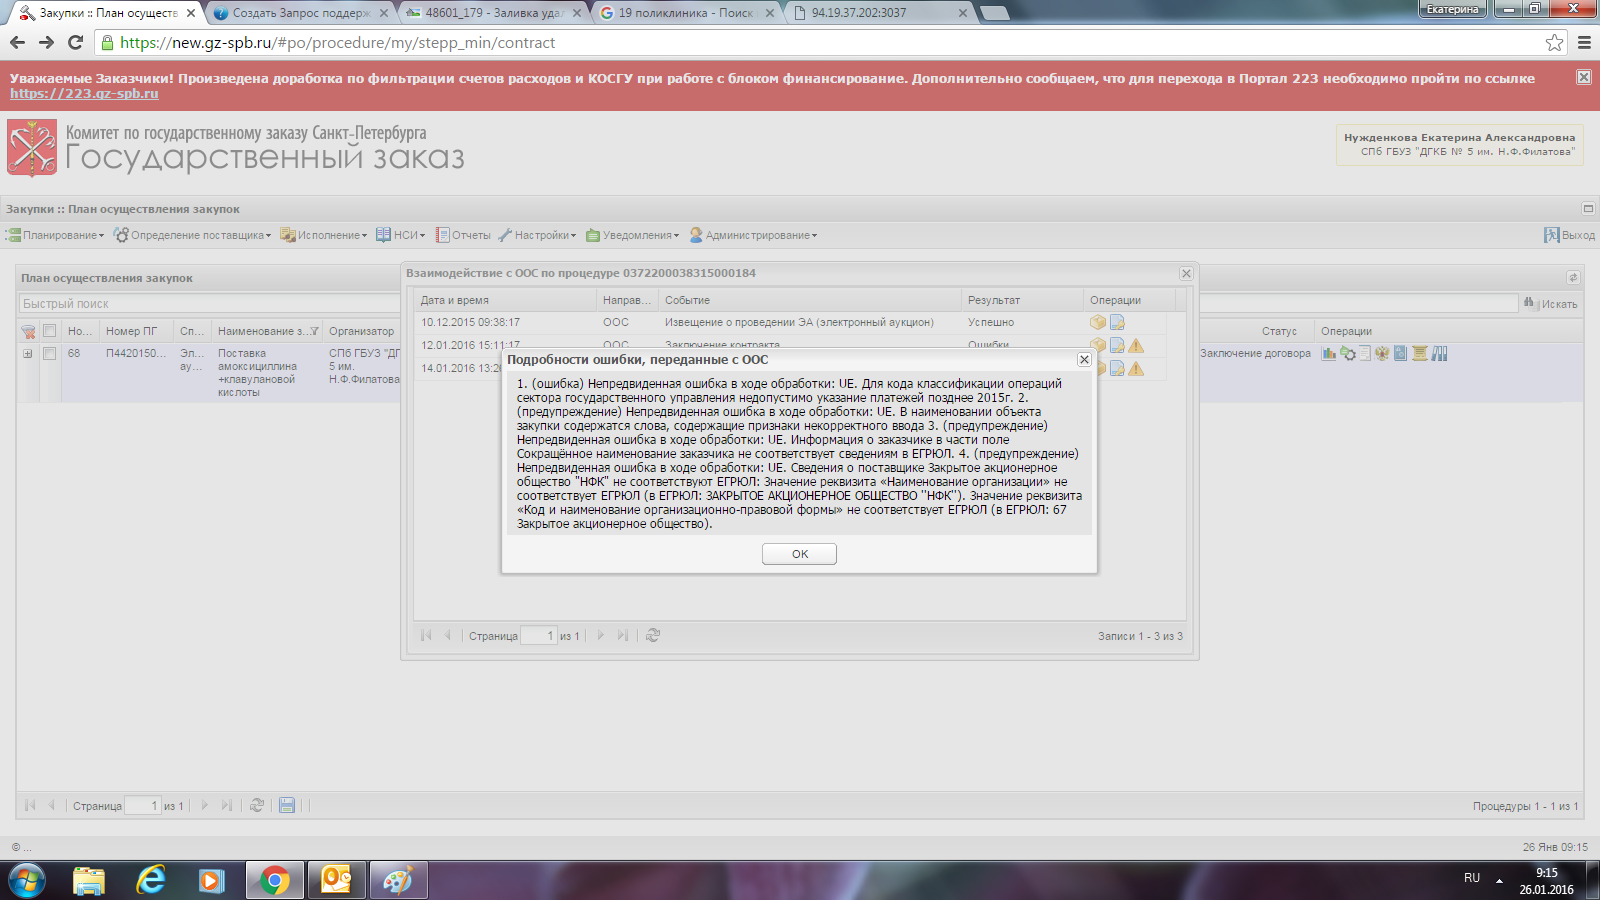Click the page document operation icon in procedure row
Screen dimensions: 1600x900
click(1365, 353)
